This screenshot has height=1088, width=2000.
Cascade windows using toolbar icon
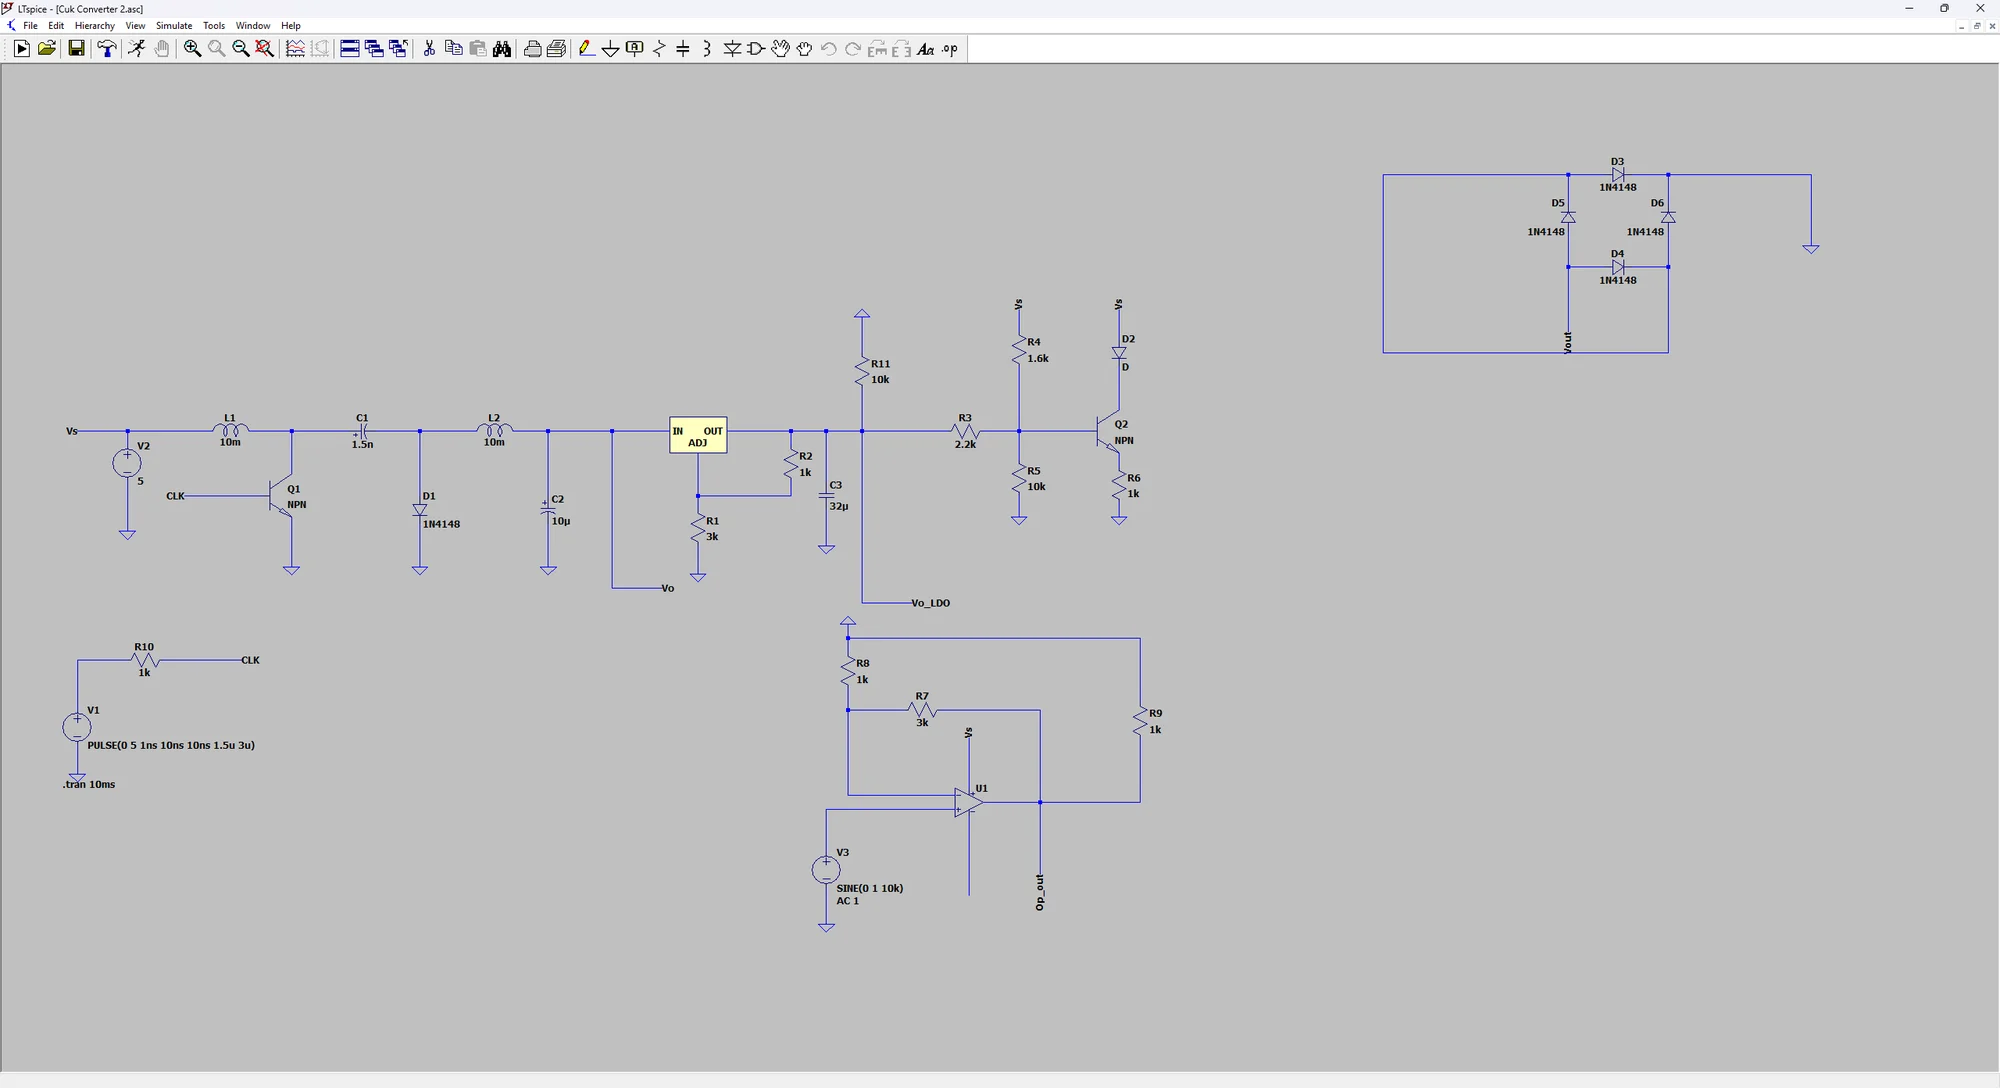[x=374, y=49]
